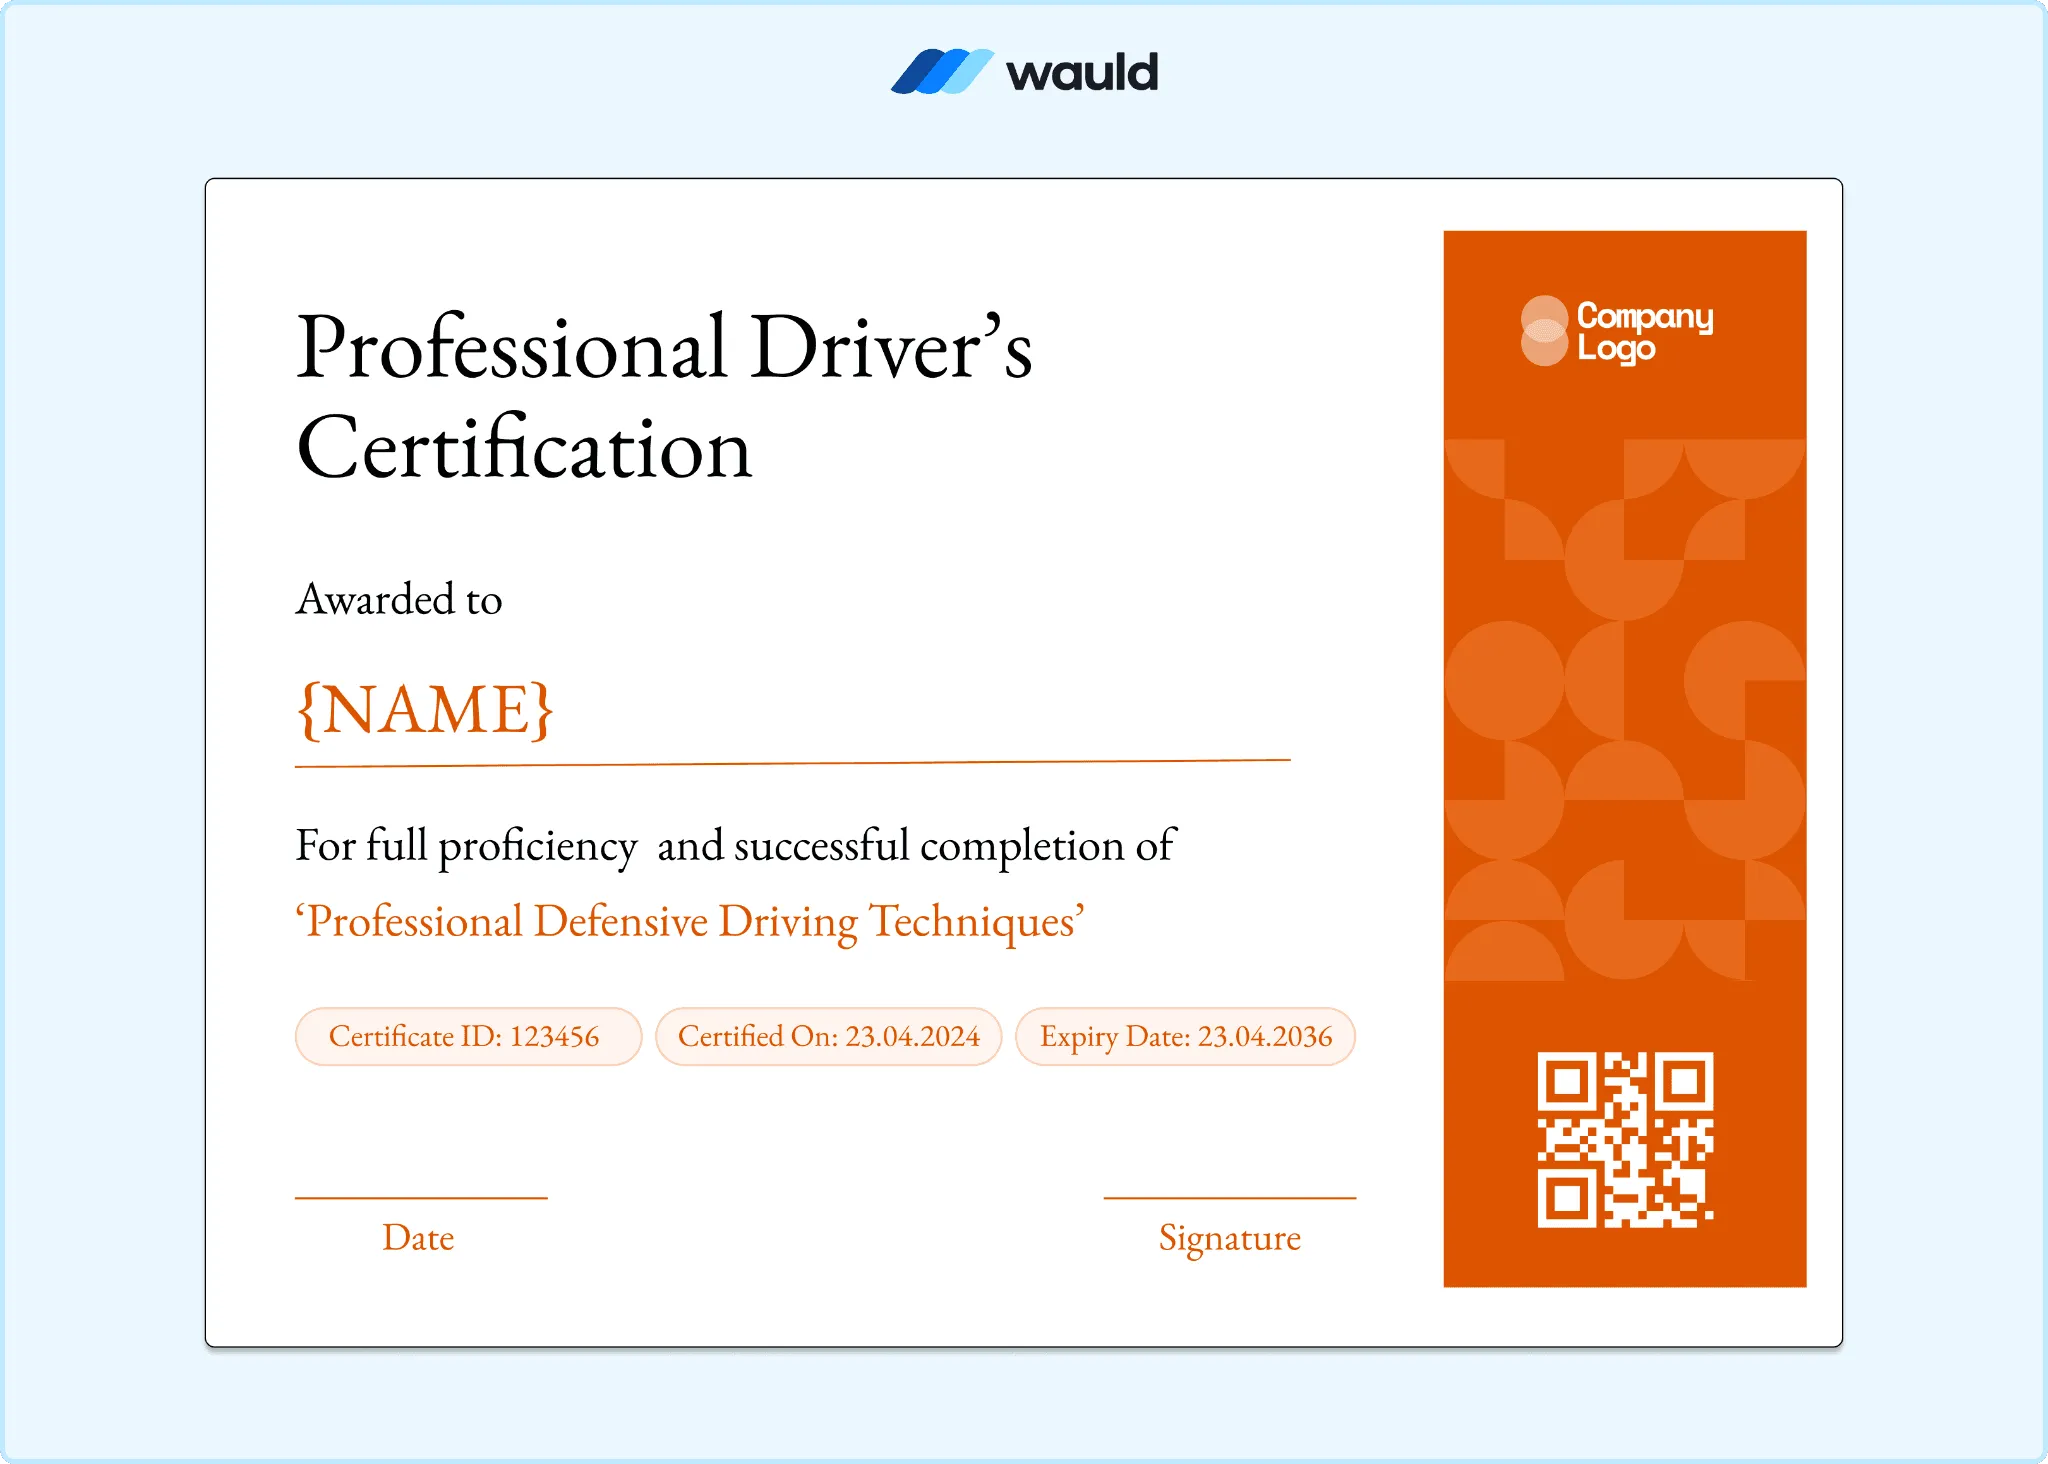The height and width of the screenshot is (1464, 2048).
Task: Click the wauld logo icon
Action: click(942, 72)
